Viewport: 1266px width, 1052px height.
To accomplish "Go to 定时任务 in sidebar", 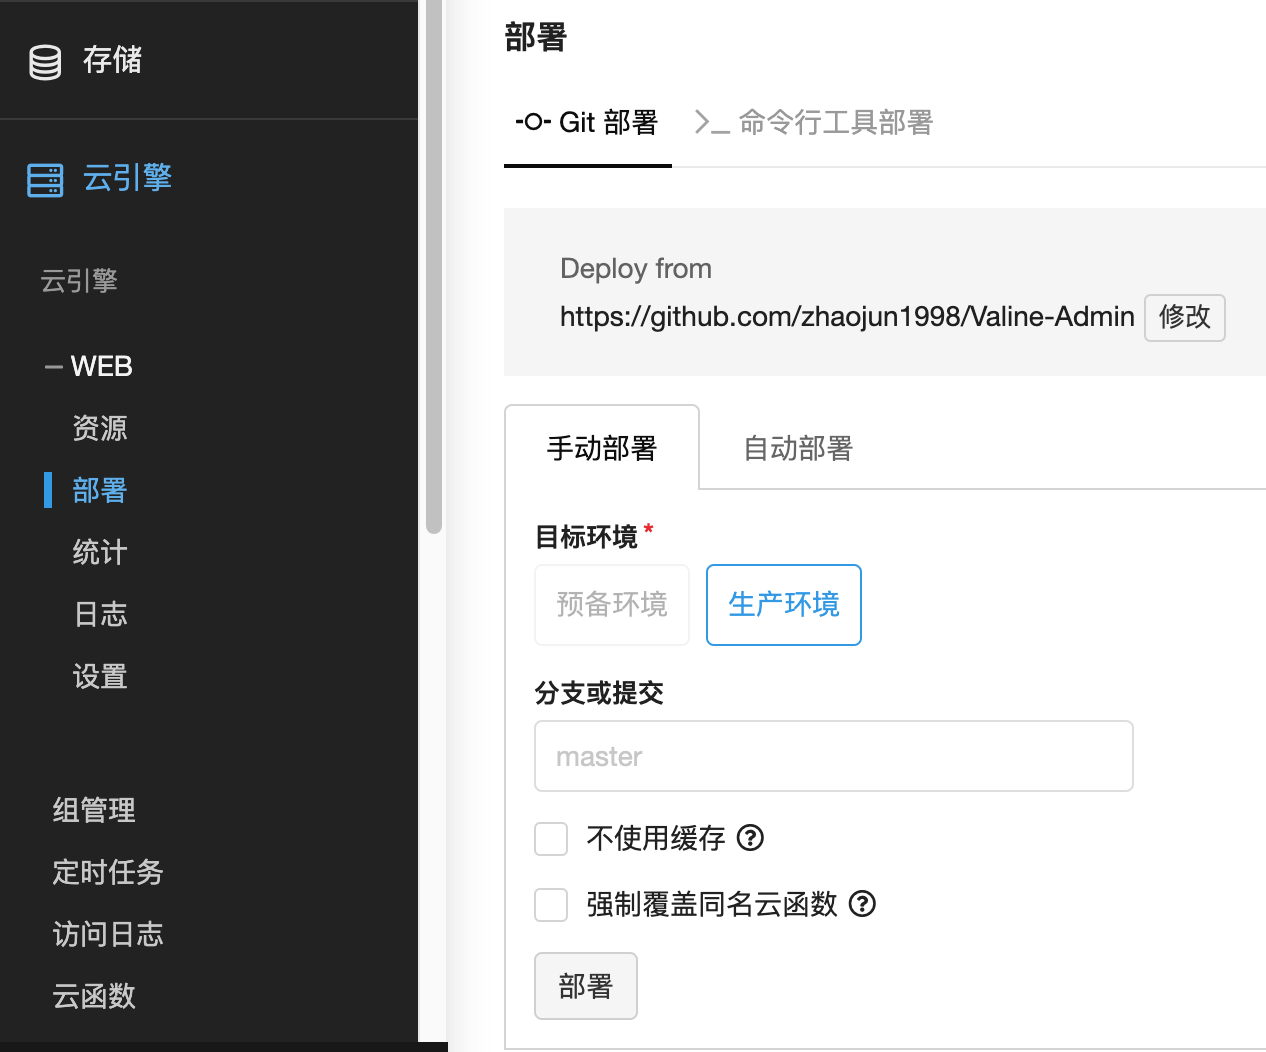I will click(x=108, y=872).
